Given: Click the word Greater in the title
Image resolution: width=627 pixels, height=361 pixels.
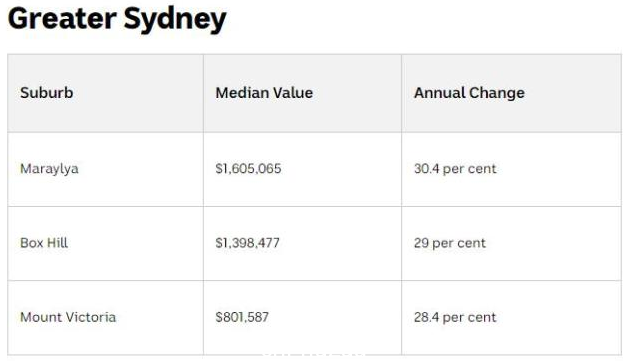Looking at the screenshot, I should [x=62, y=18].
